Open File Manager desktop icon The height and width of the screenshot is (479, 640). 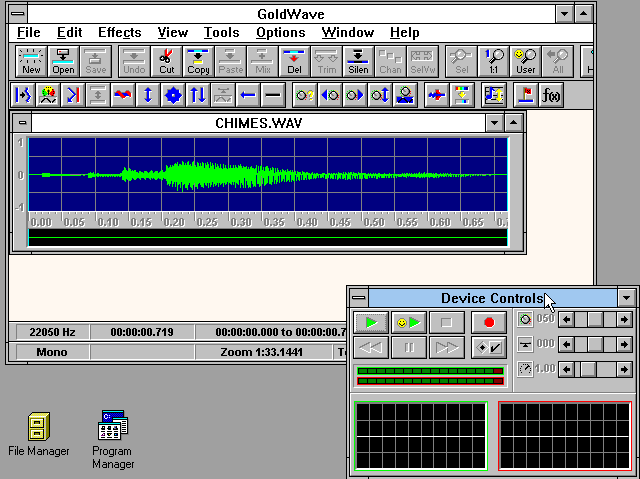point(39,434)
